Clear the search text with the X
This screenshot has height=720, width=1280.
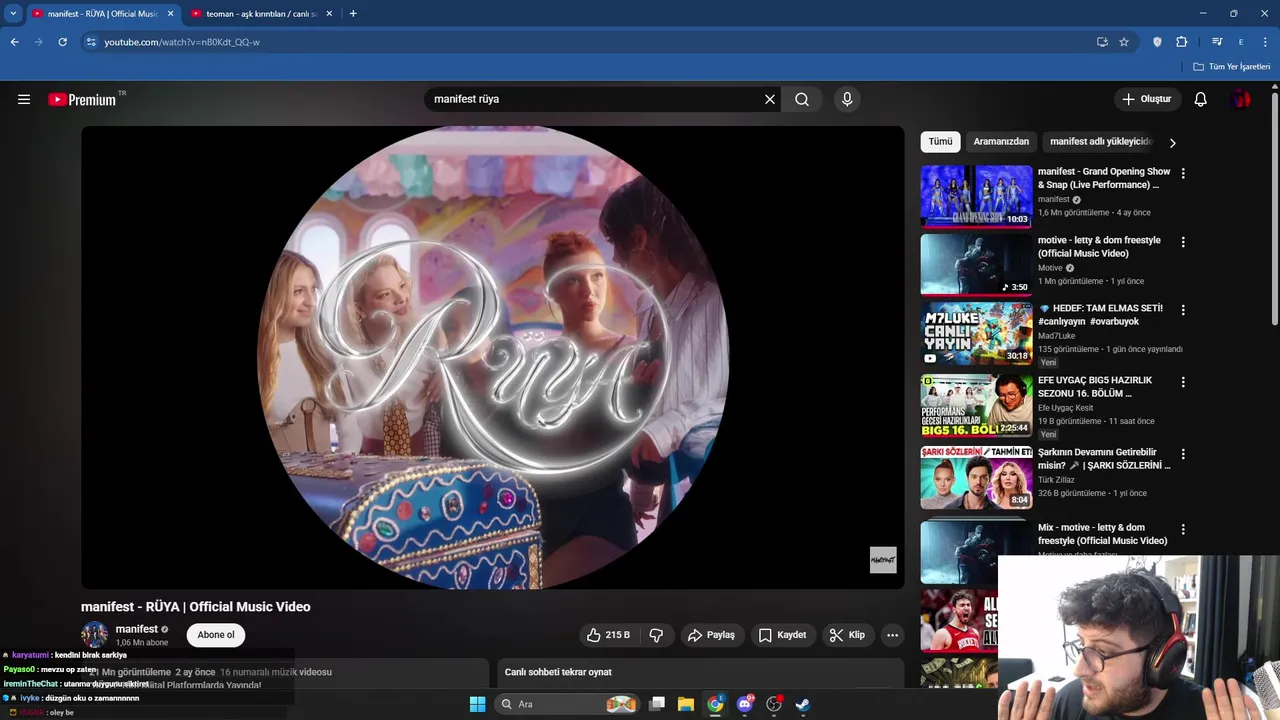point(770,99)
